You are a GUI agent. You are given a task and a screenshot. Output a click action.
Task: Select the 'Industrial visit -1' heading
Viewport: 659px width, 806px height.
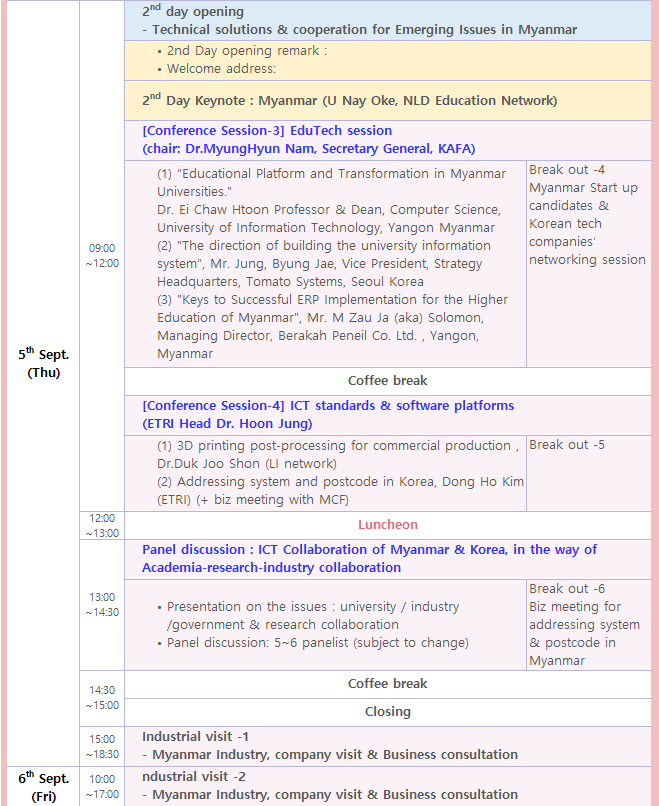click(x=195, y=737)
